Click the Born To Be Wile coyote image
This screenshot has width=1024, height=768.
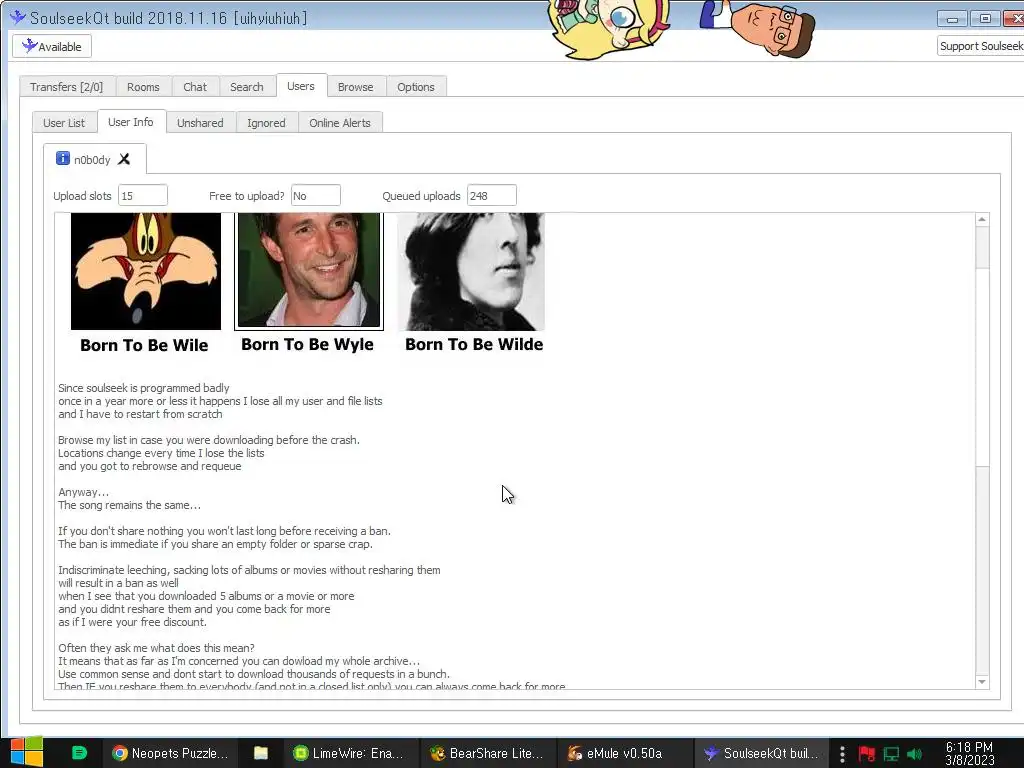[x=146, y=271]
